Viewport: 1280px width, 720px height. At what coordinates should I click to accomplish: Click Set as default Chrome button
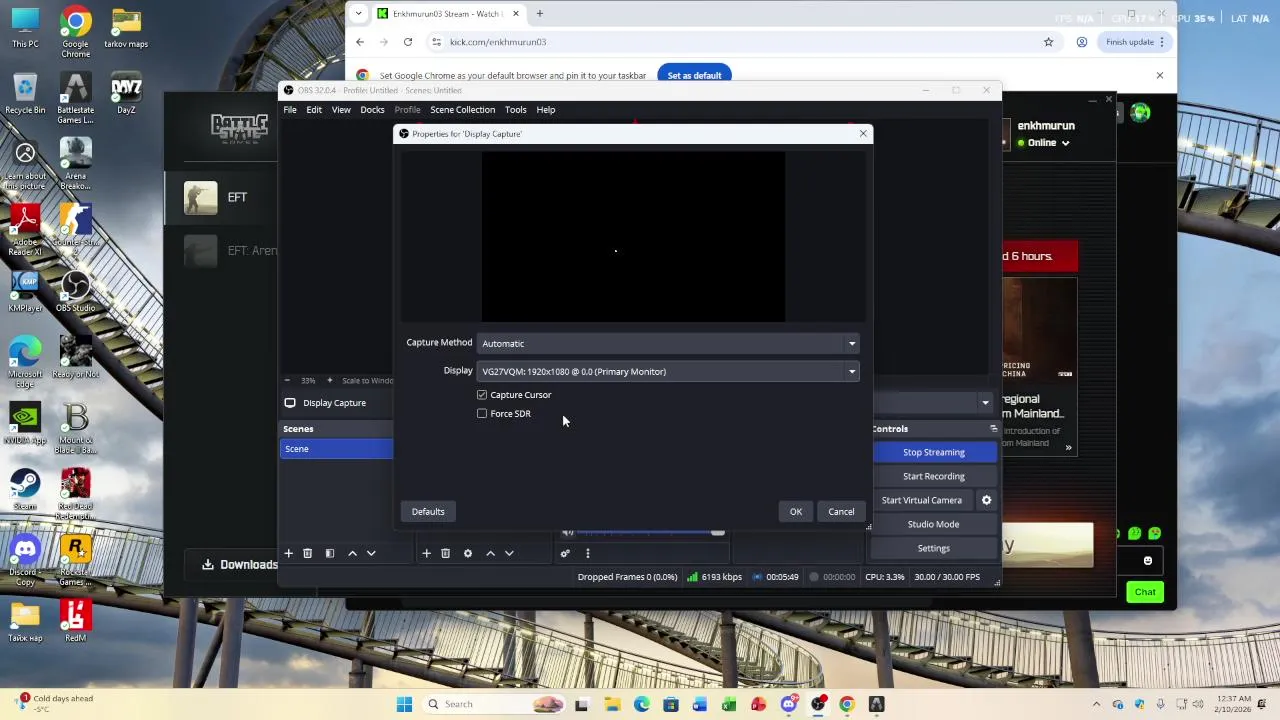694,75
